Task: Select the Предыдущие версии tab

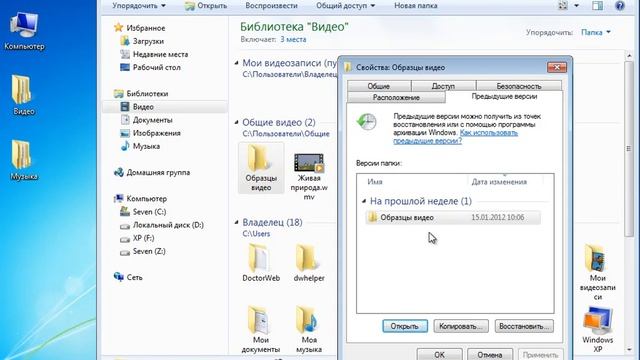Action: (x=504, y=97)
